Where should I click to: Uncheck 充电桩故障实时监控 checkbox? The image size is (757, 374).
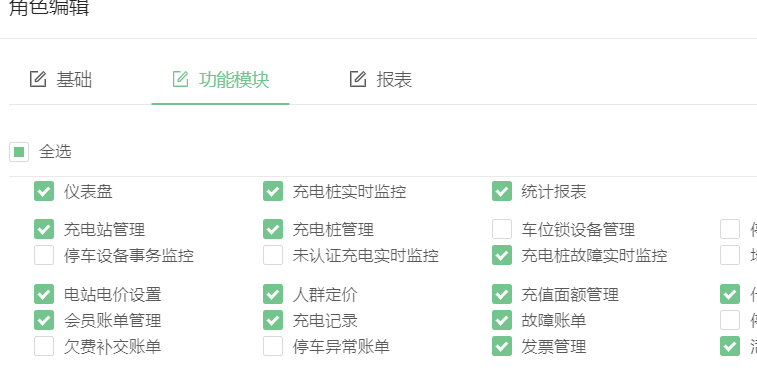pos(502,255)
